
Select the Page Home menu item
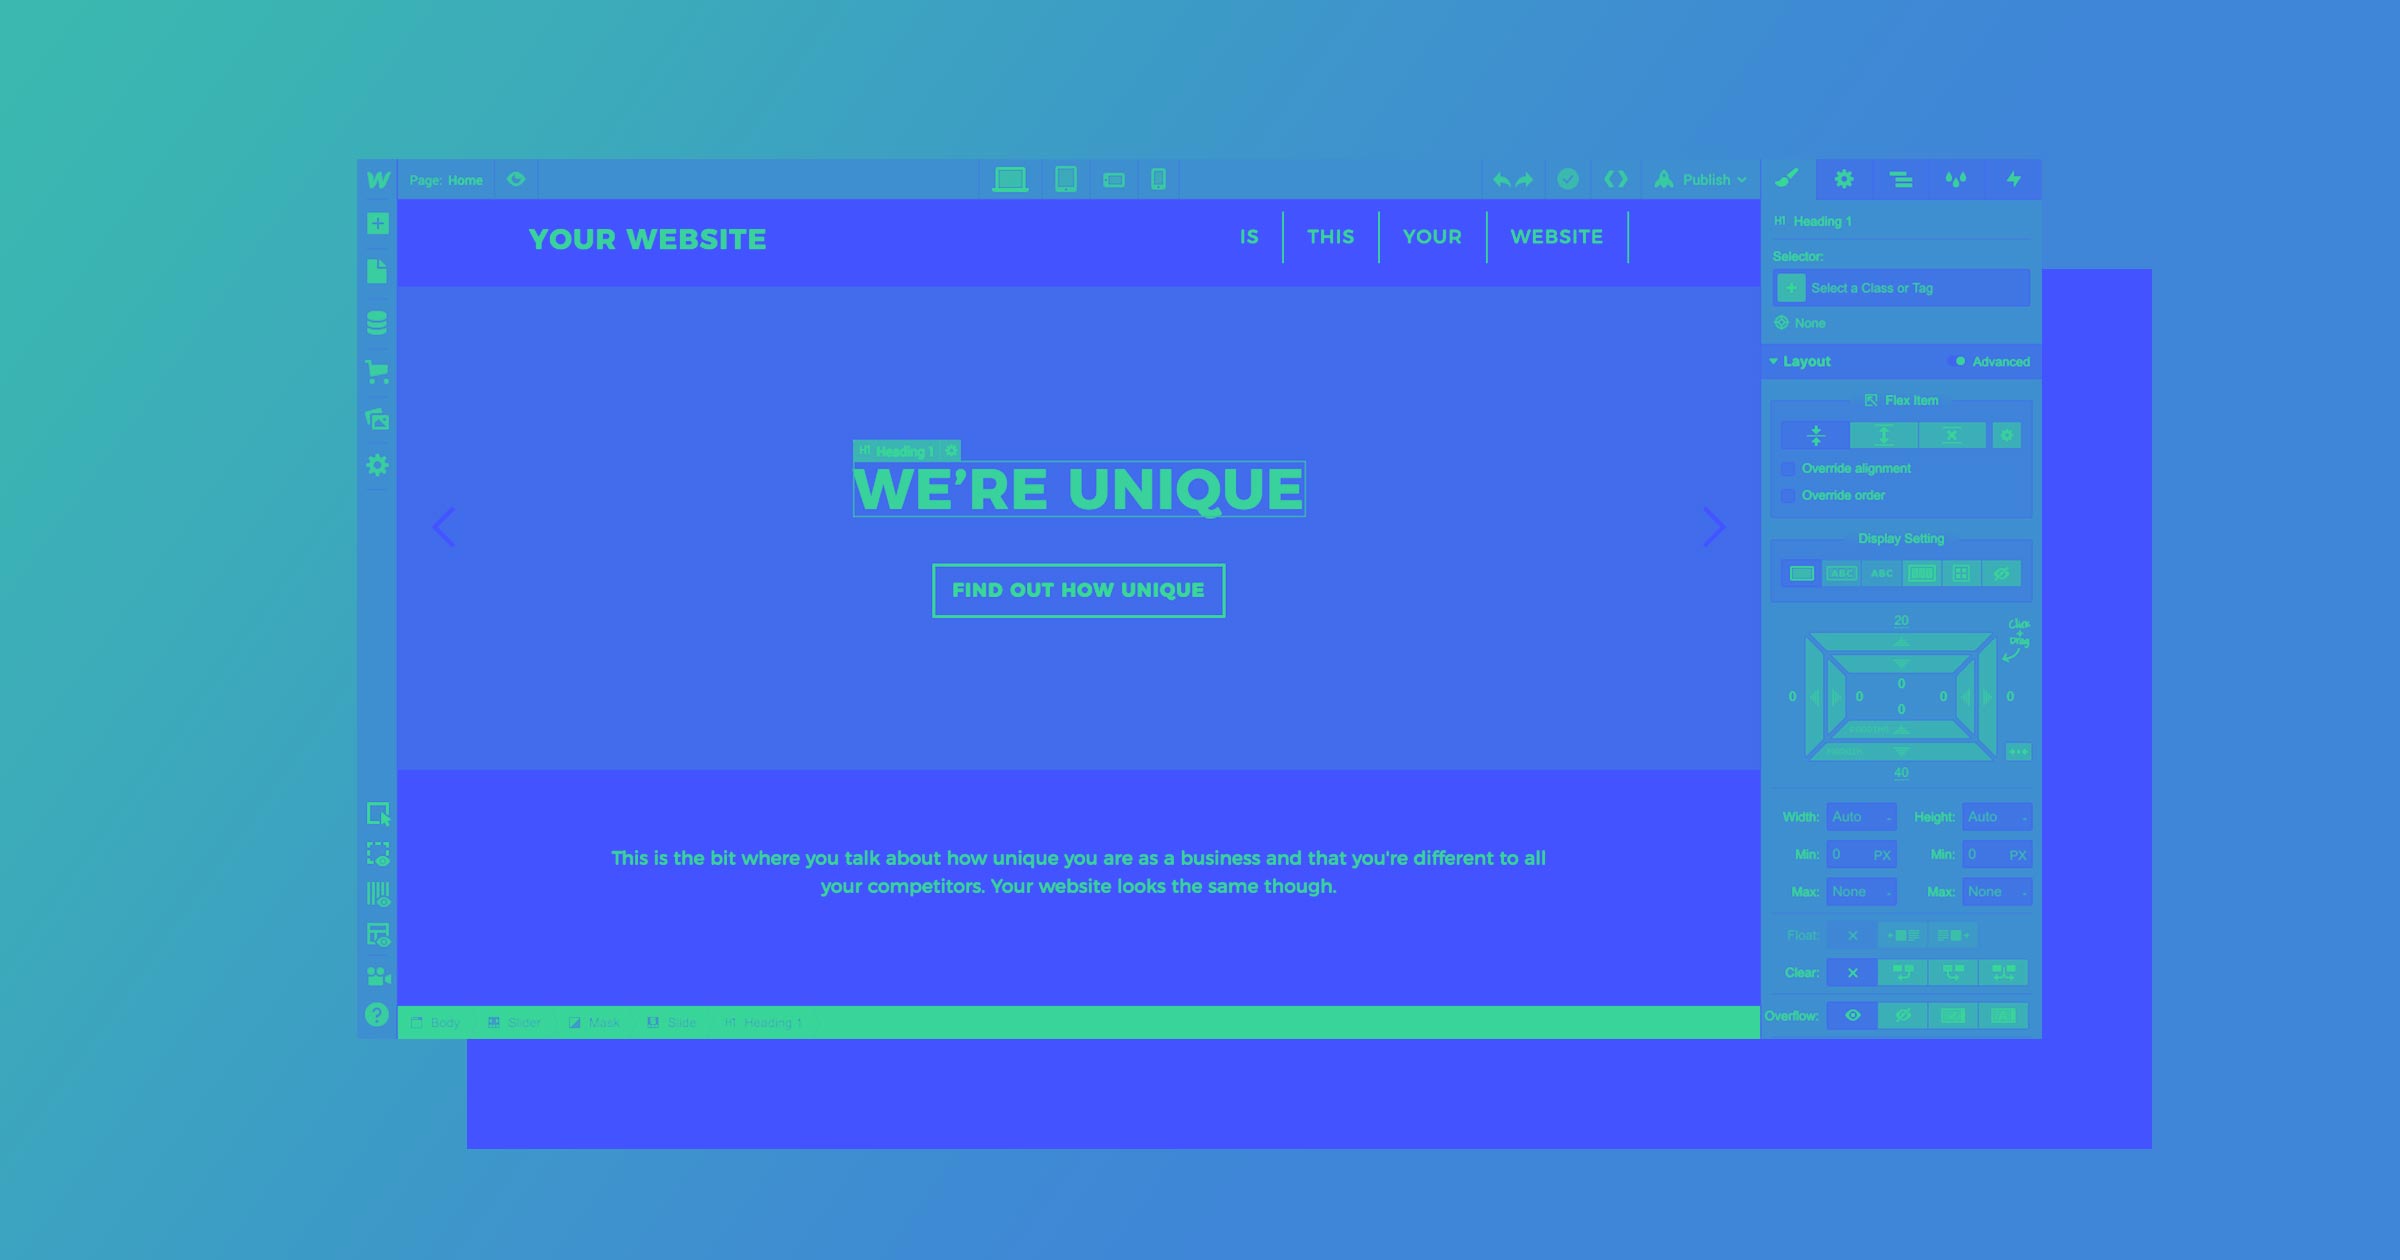[x=446, y=179]
